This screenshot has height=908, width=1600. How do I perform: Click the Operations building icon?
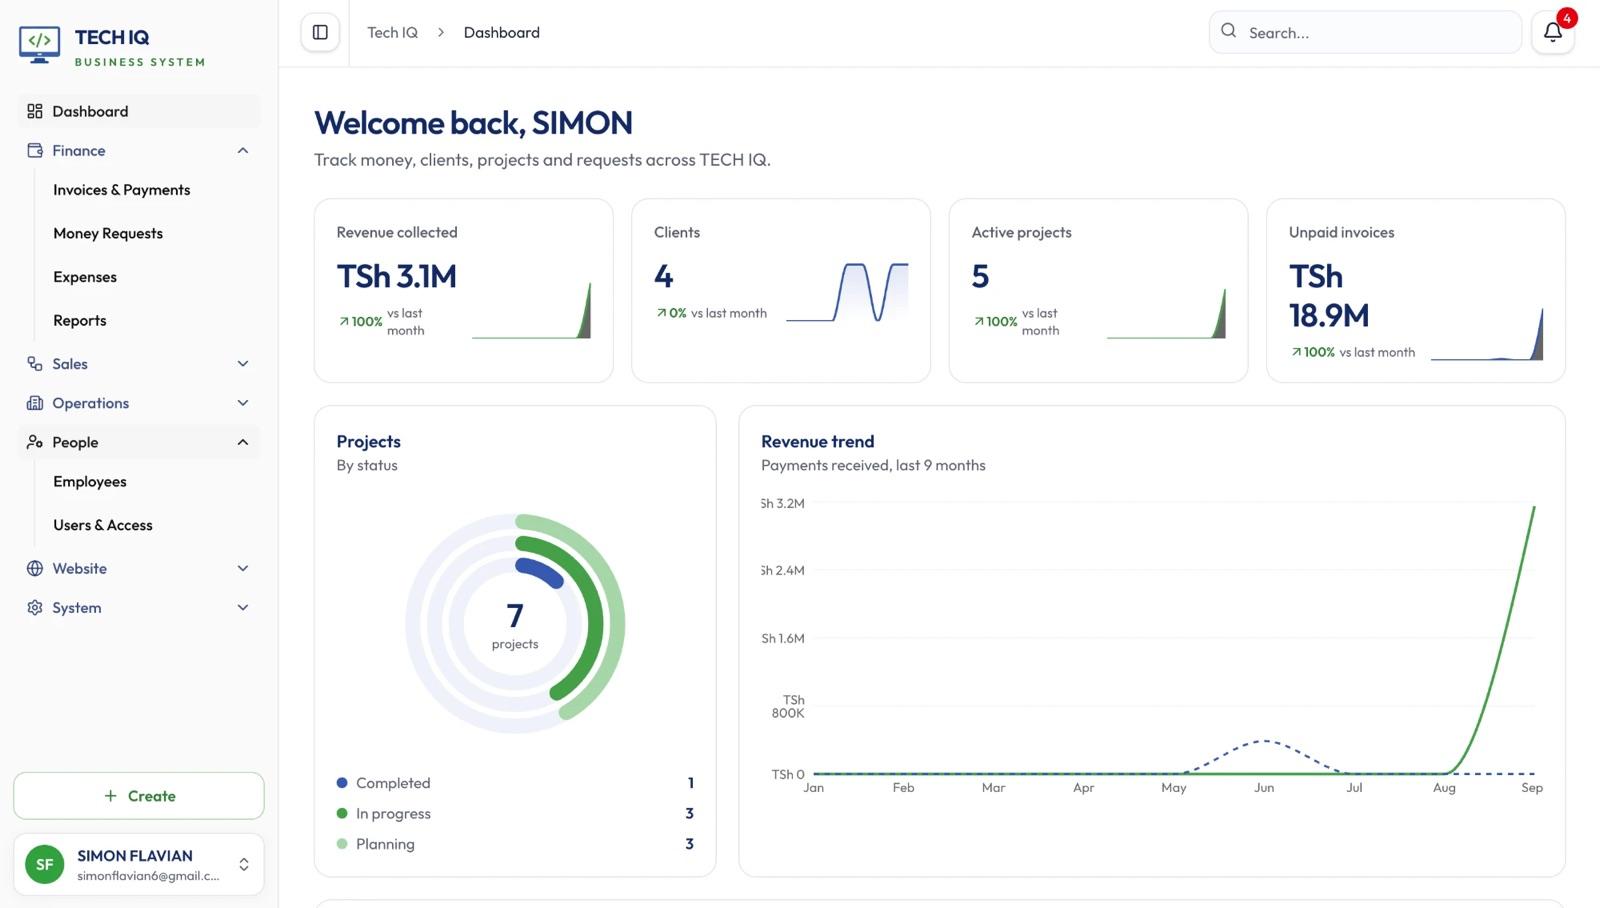click(x=35, y=403)
